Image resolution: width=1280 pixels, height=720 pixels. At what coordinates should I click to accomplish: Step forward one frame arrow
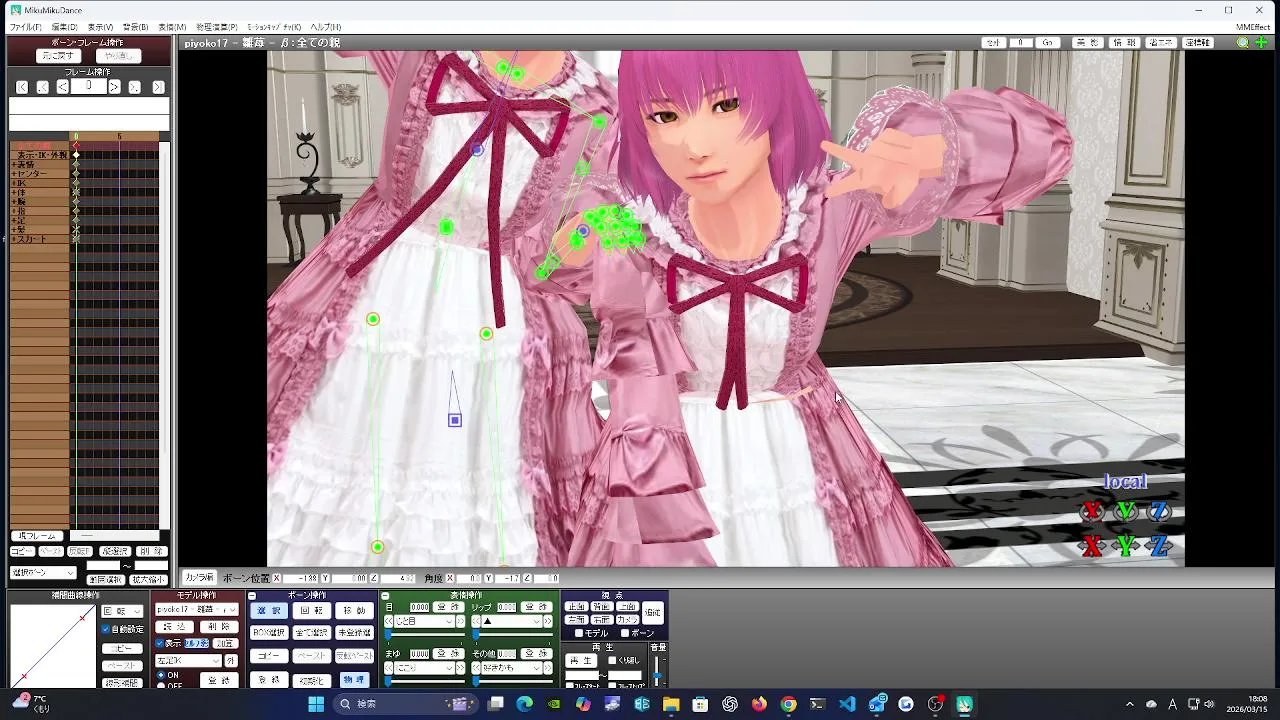tap(114, 87)
